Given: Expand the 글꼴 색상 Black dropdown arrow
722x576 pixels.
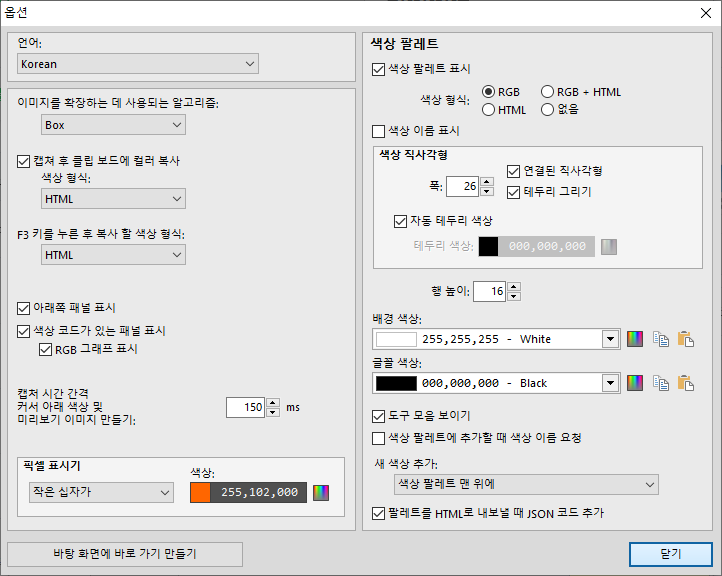Looking at the screenshot, I should tap(610, 383).
